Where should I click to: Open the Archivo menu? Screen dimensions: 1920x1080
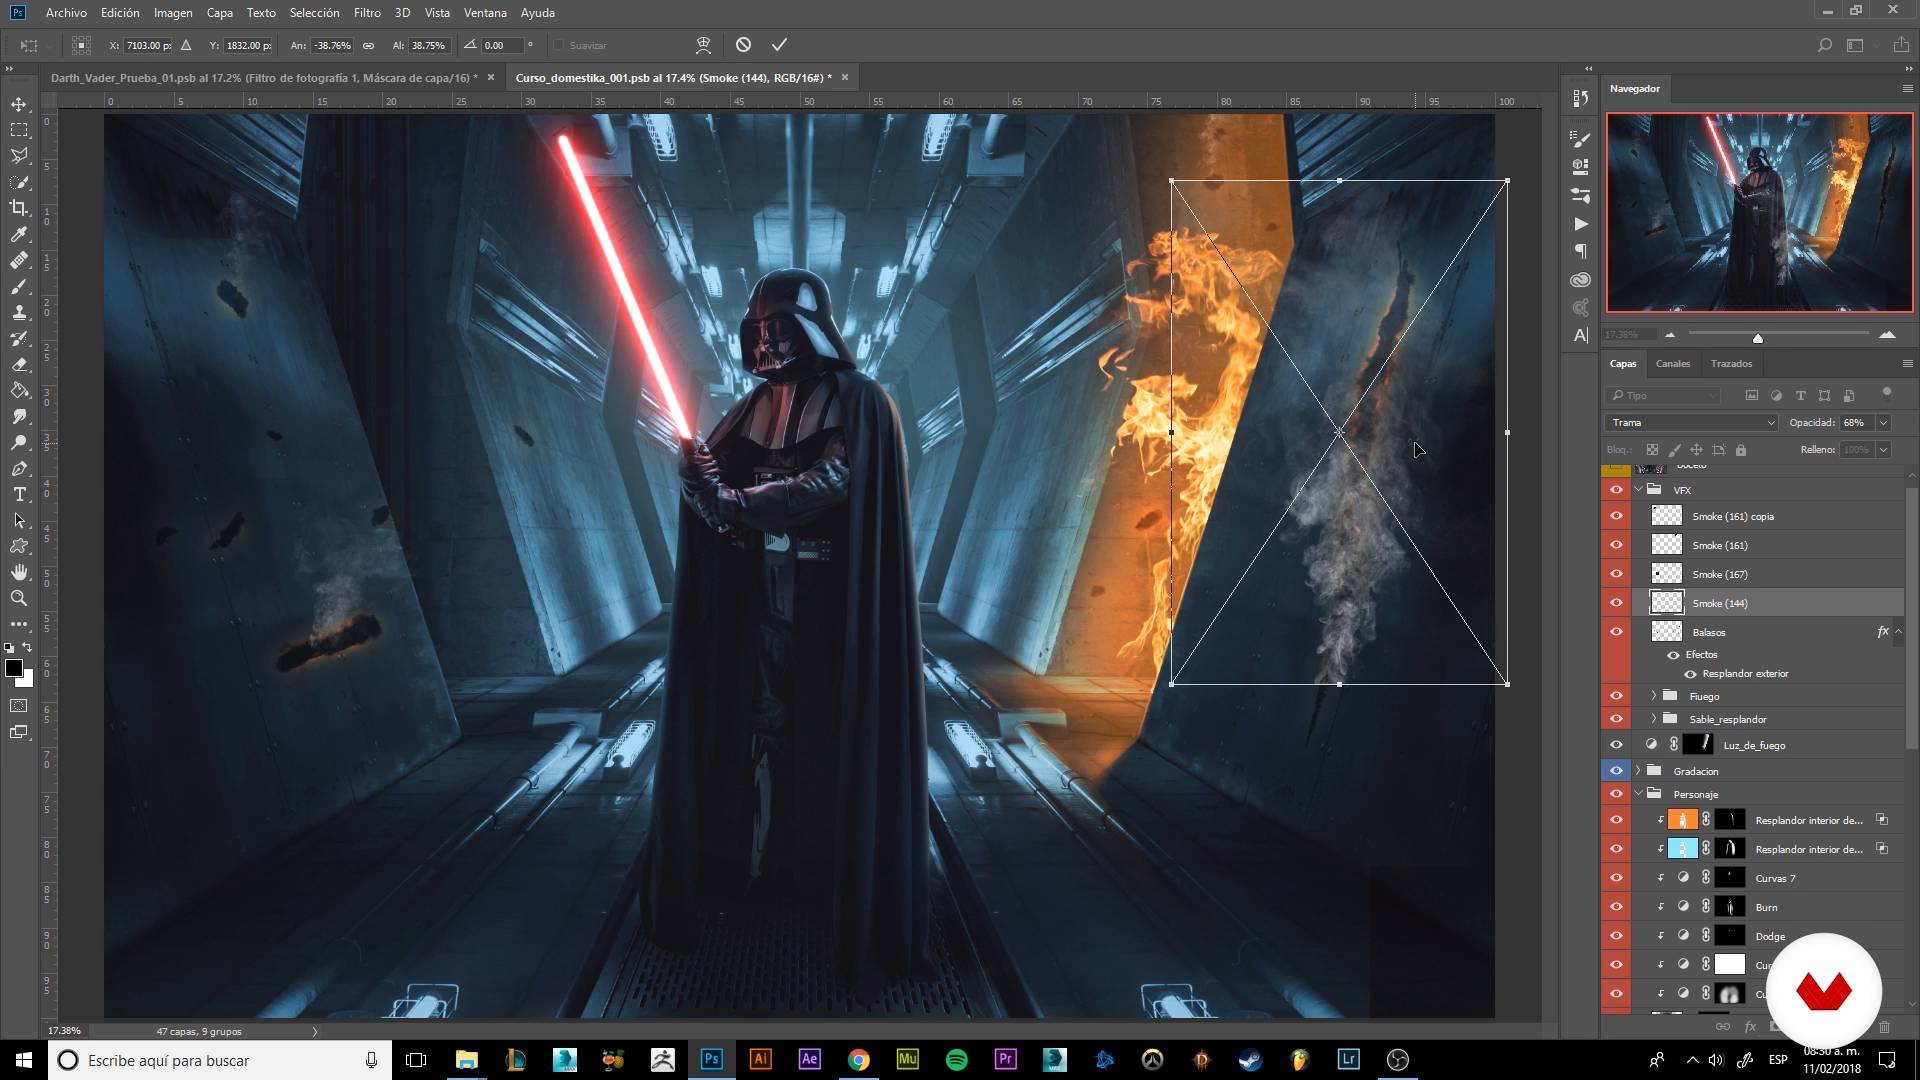pos(66,13)
